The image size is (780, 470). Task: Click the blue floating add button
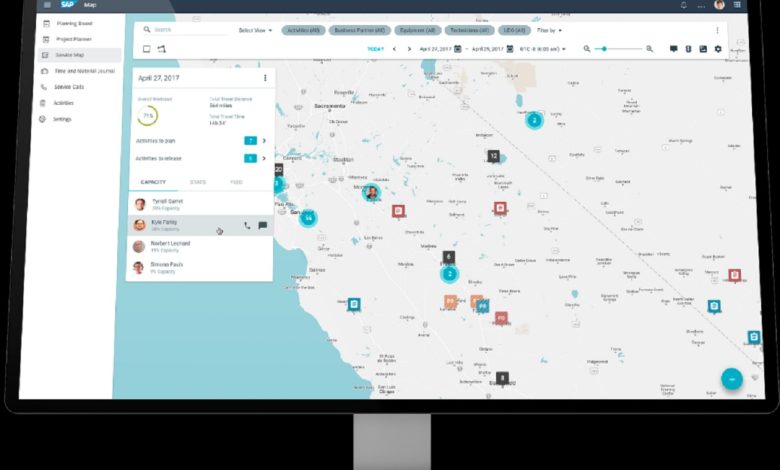pyautogui.click(x=731, y=379)
